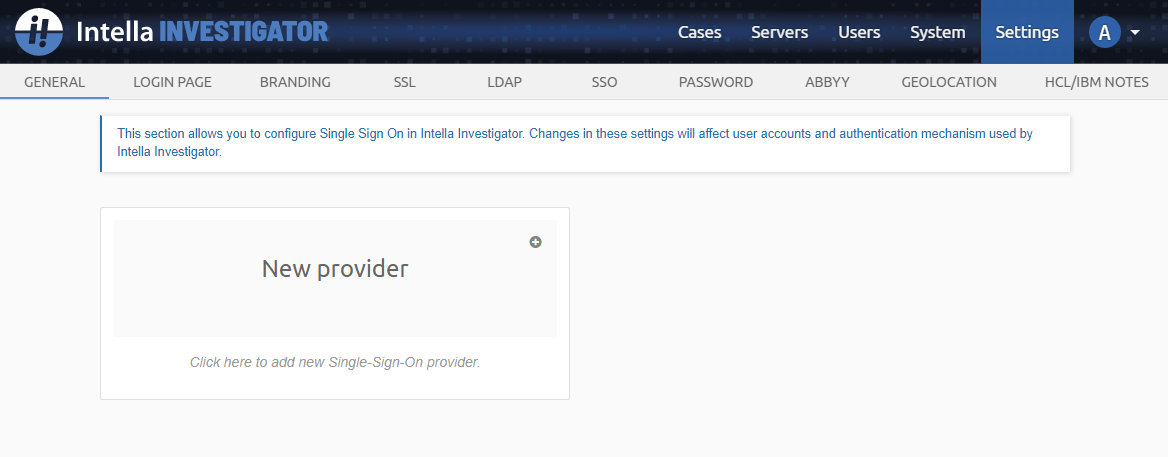Click the user avatar icon labeled A
The width and height of the screenshot is (1168, 457).
[x=1104, y=33]
